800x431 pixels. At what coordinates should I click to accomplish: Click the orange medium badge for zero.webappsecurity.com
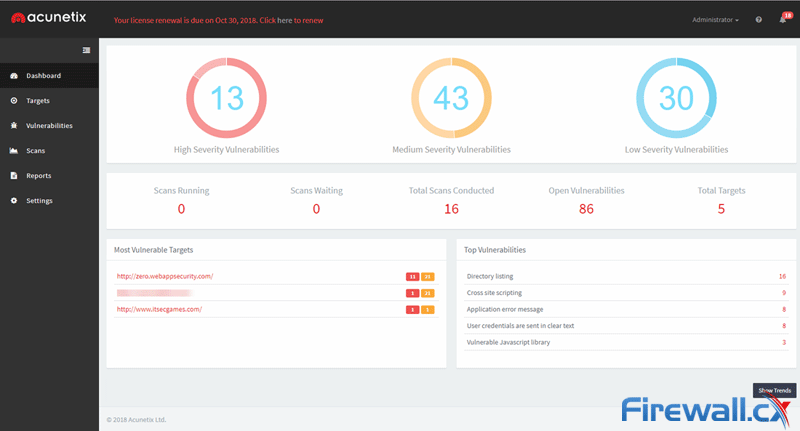click(428, 276)
